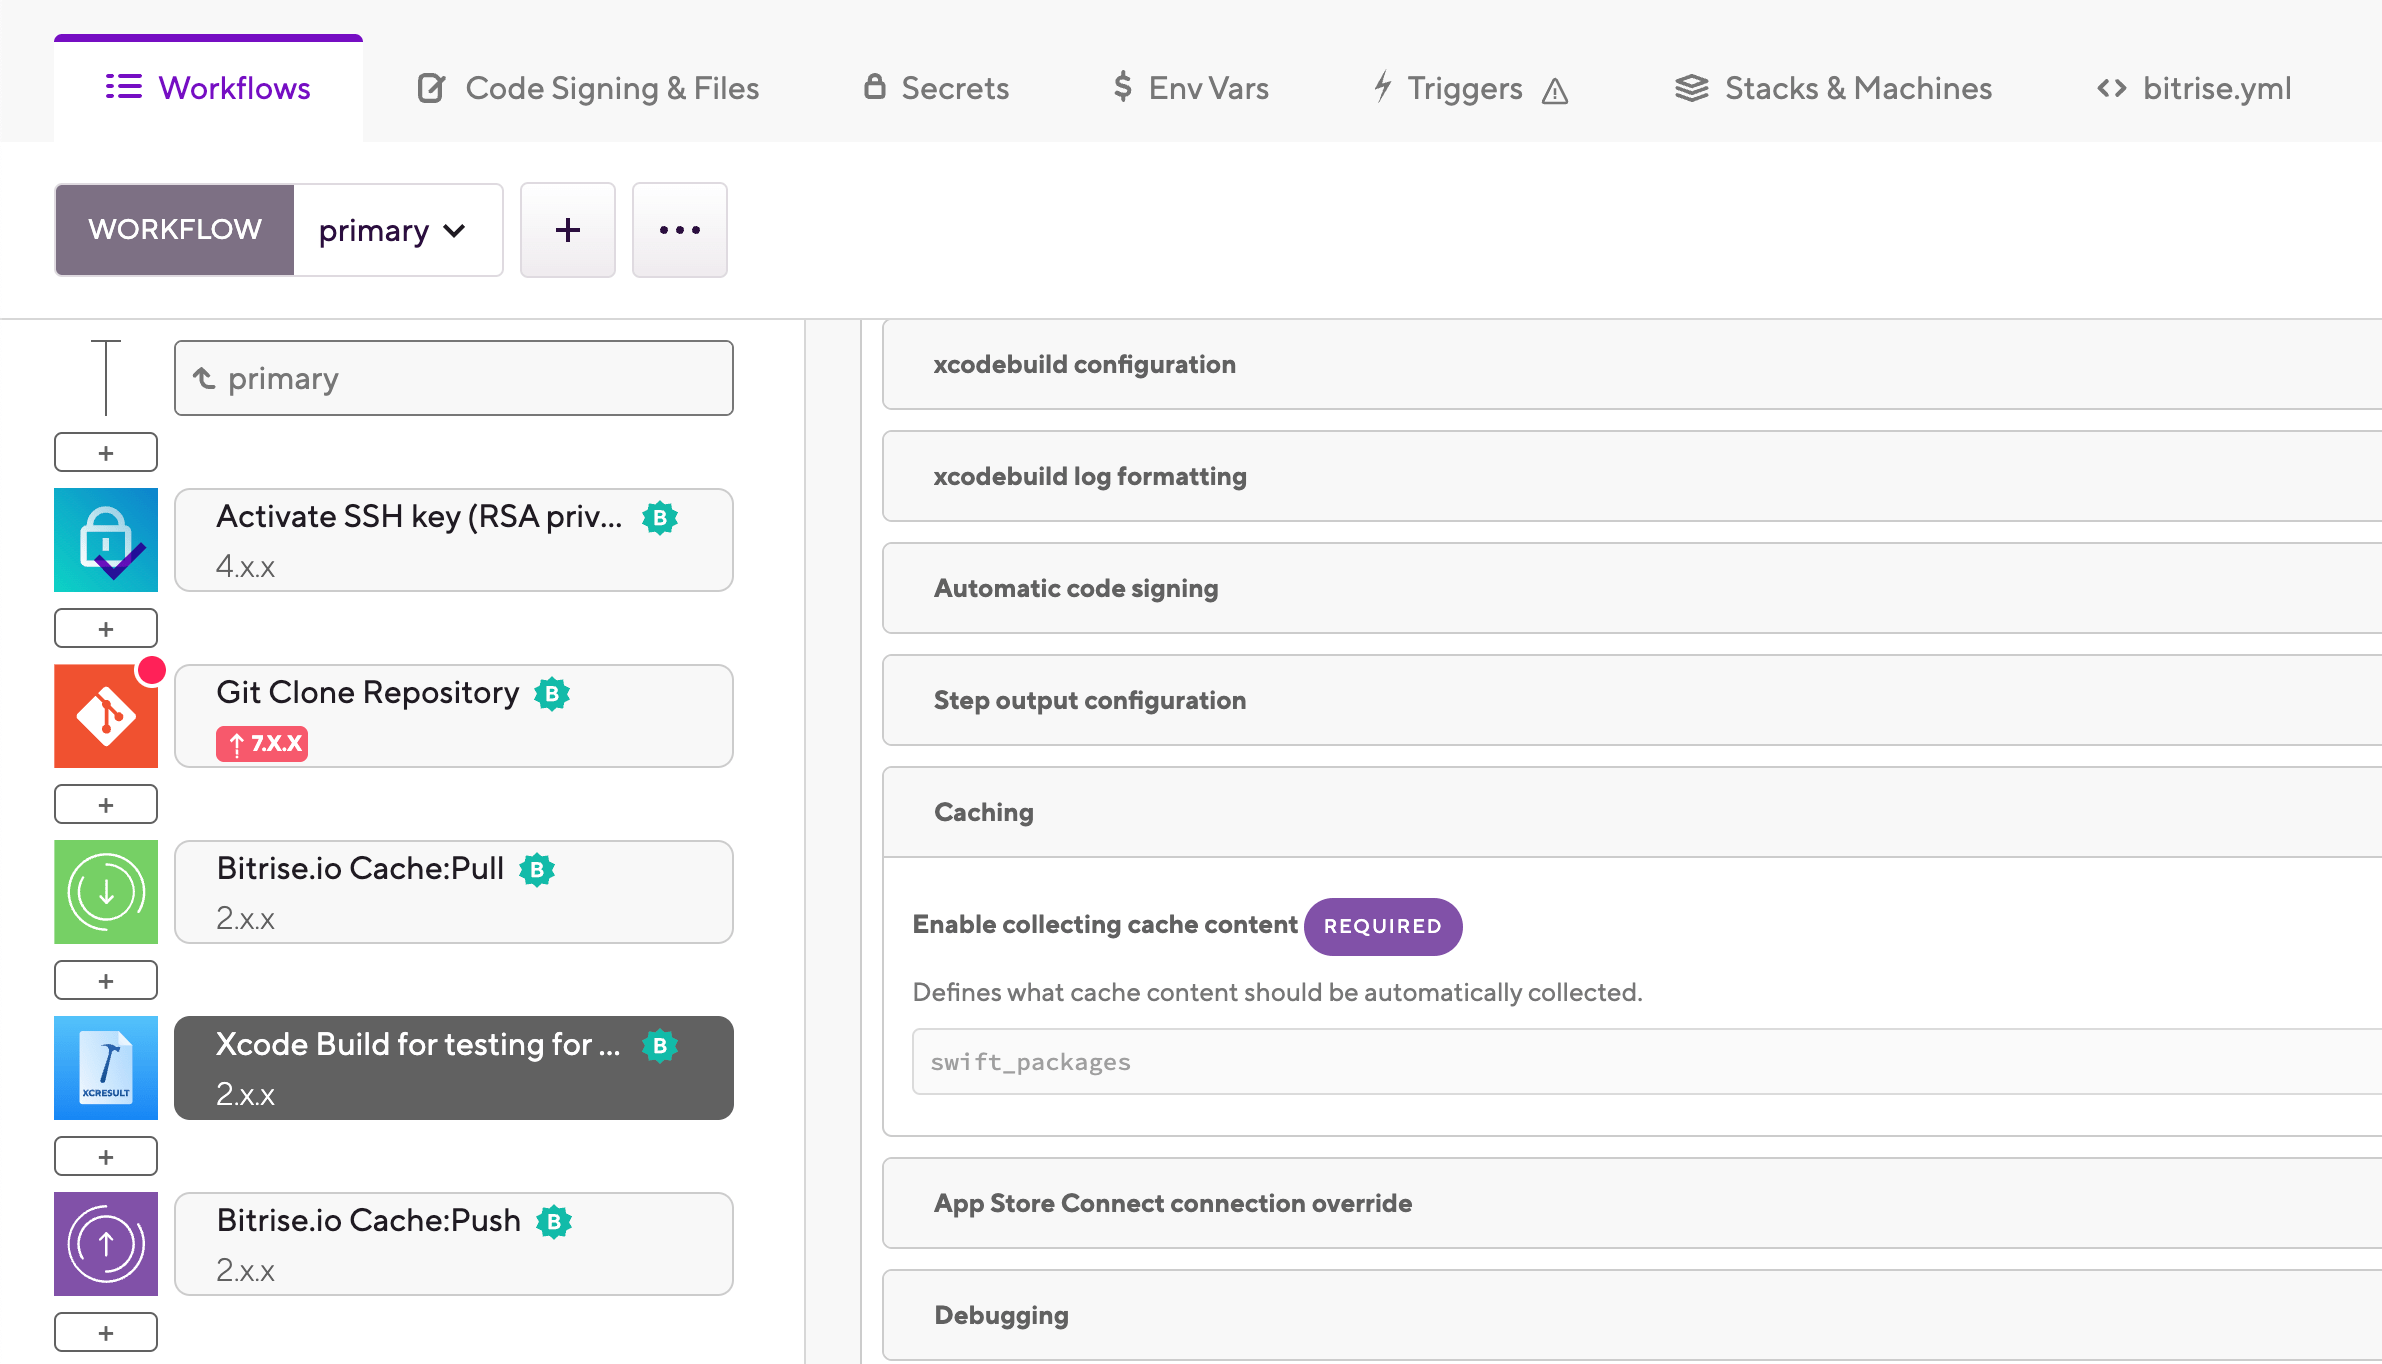Expand the Automatic code signing section

[x=1075, y=588]
